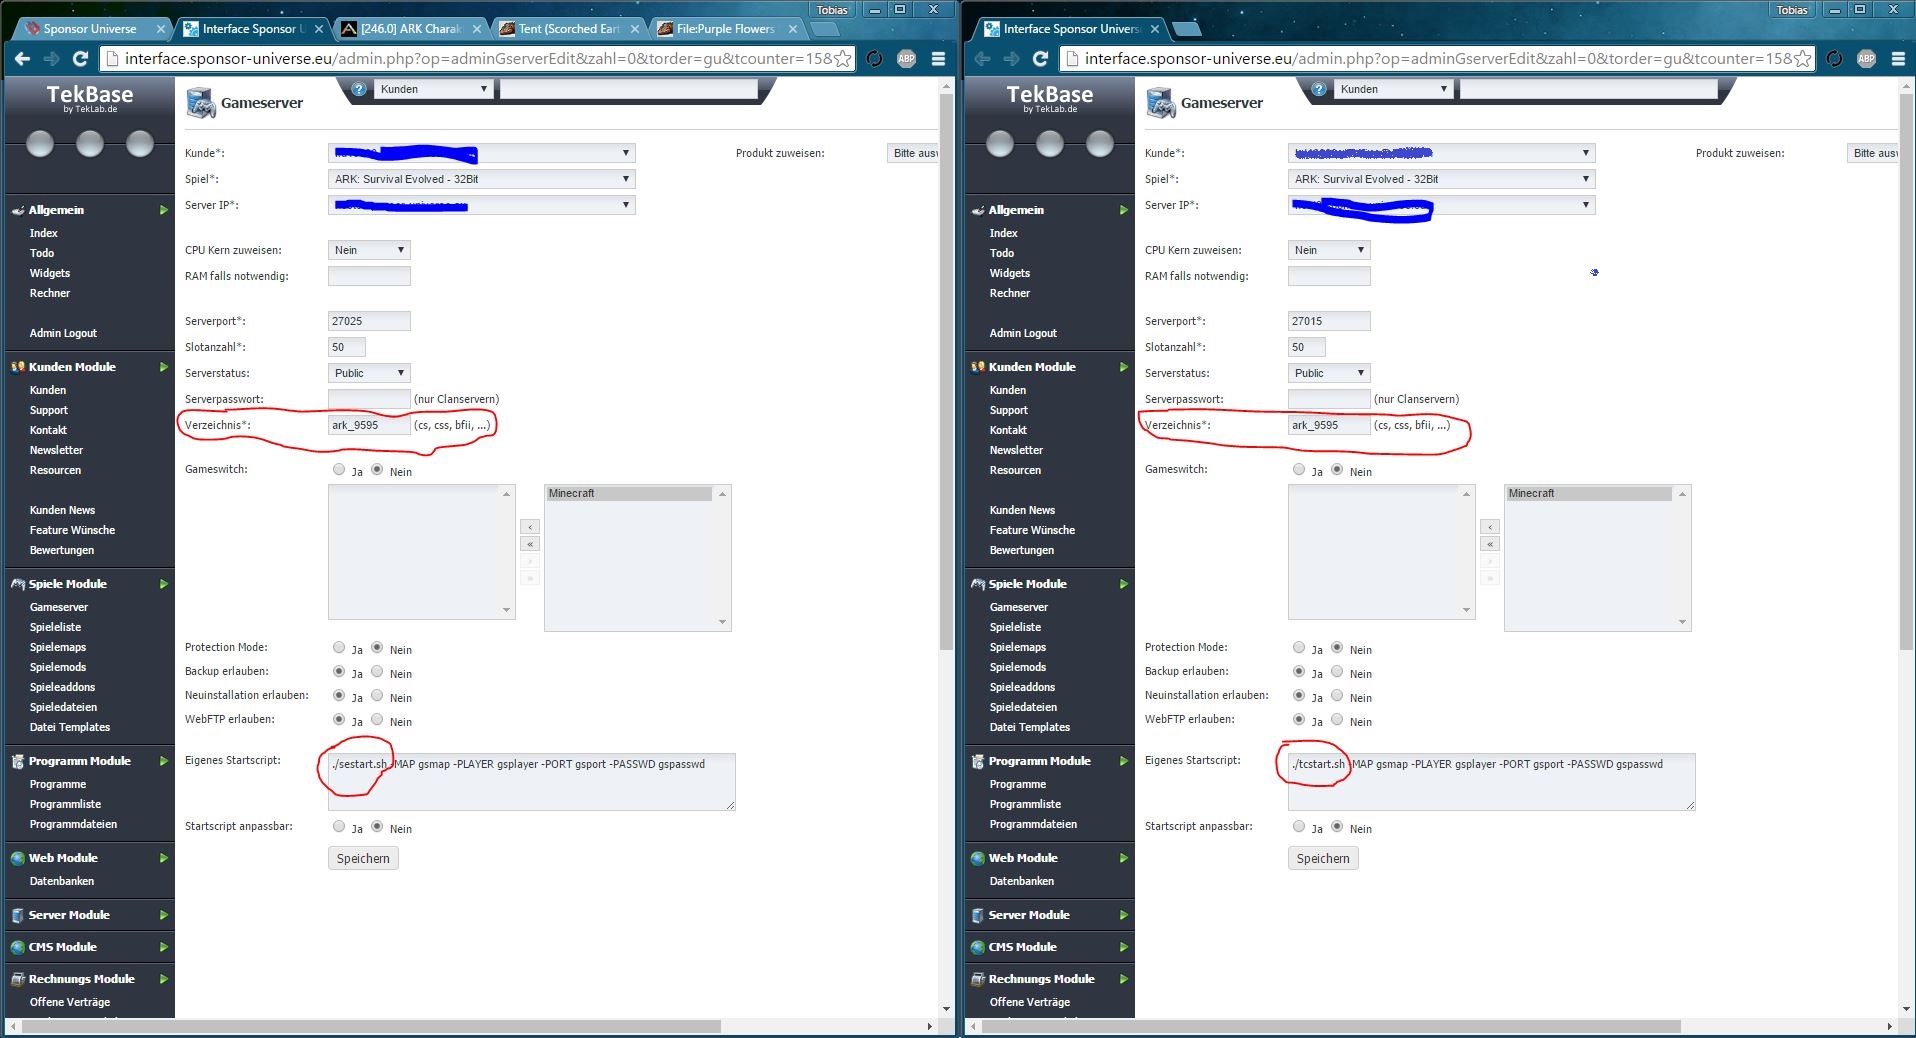
Task: Select Ja for Protection Mode in left form
Action: [339, 648]
